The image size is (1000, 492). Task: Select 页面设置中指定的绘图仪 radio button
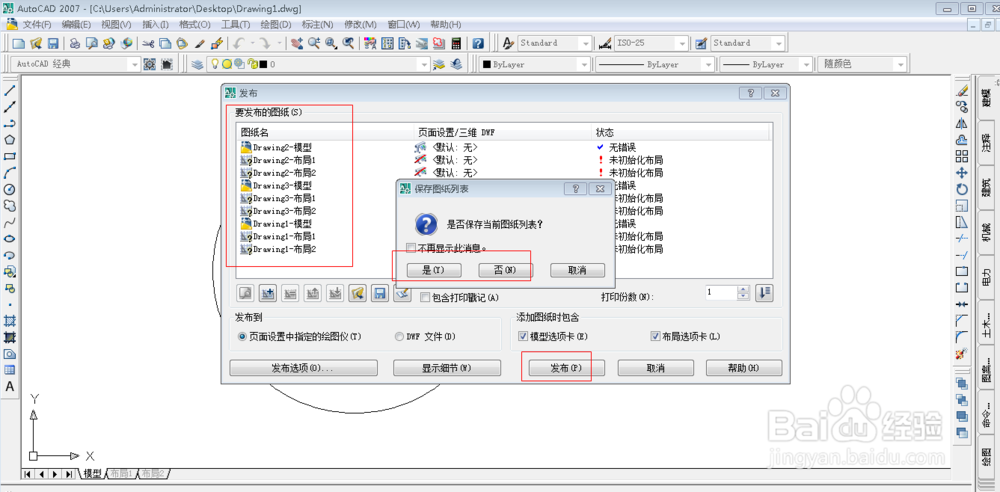point(242,336)
